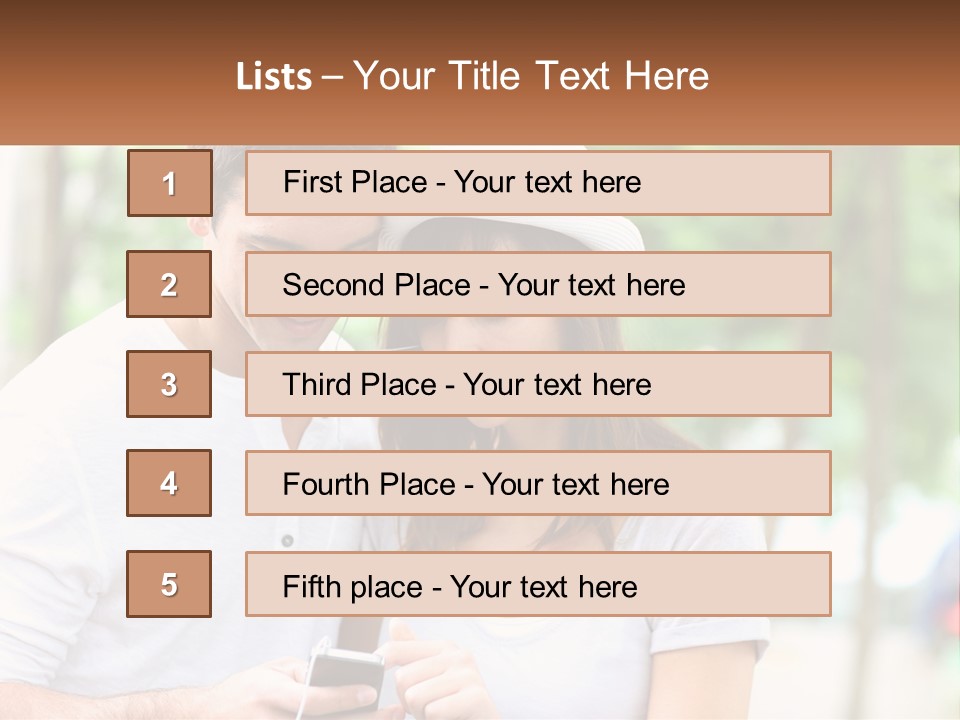960x720 pixels.
Task: Select the First Place text bar
Action: click(538, 183)
